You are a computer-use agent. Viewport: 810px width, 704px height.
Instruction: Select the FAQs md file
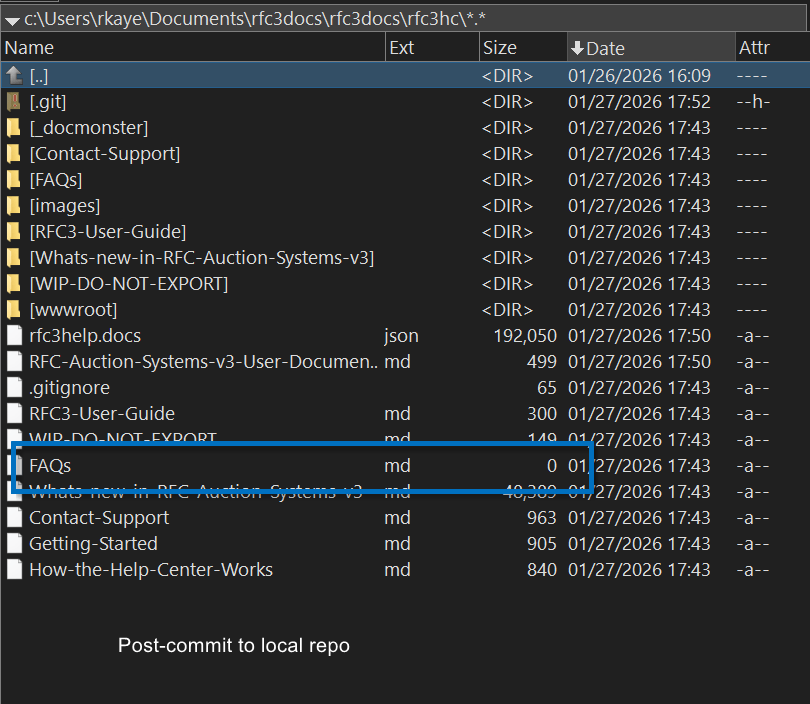coord(50,466)
